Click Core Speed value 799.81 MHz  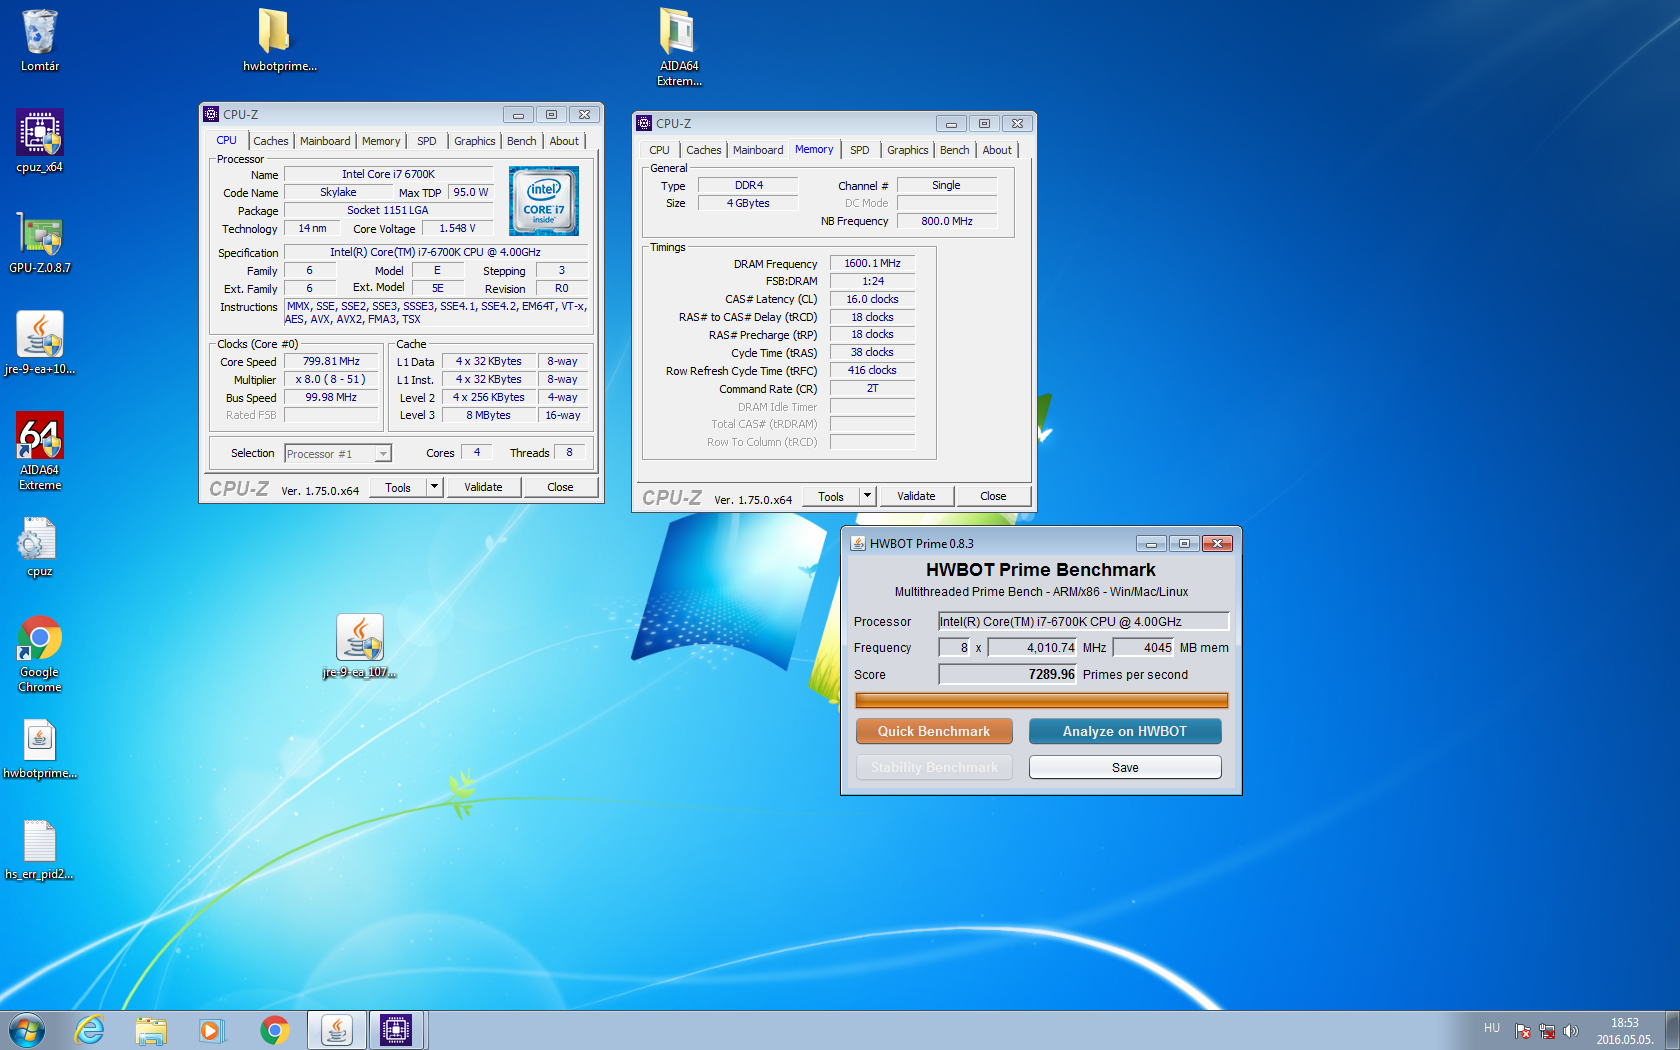pos(331,362)
